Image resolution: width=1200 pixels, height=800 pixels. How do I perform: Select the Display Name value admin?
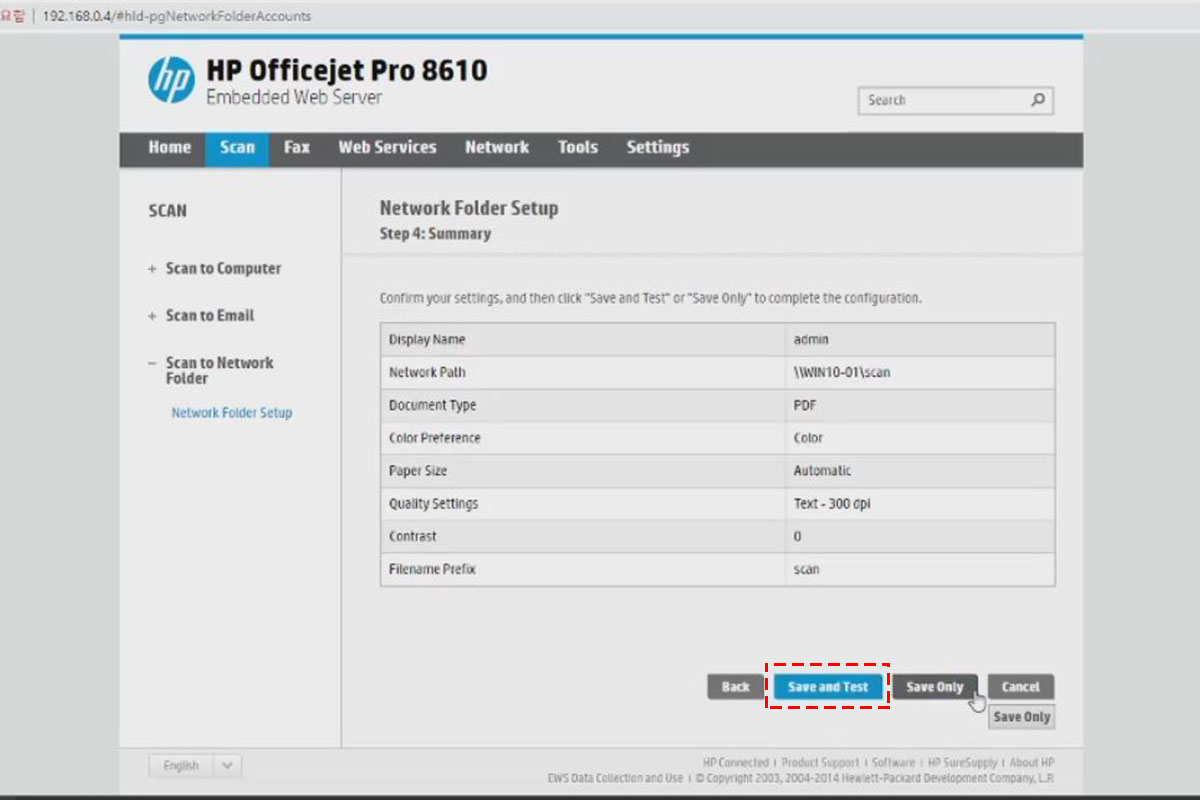pyautogui.click(x=811, y=340)
